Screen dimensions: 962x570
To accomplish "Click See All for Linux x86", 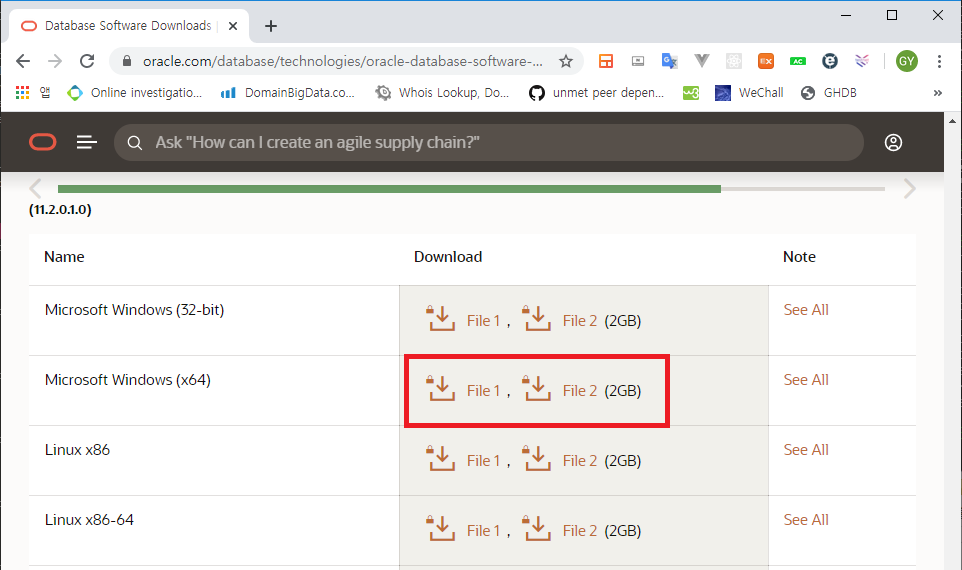I will (x=806, y=450).
